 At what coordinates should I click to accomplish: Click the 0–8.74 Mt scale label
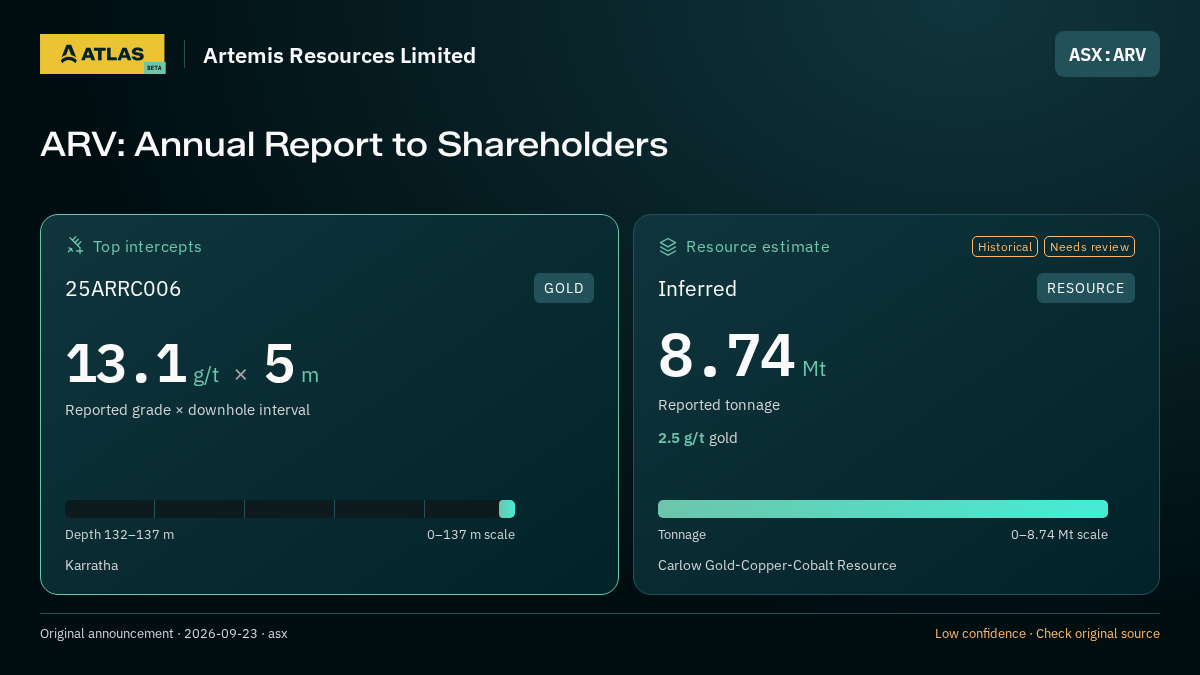coord(1059,535)
